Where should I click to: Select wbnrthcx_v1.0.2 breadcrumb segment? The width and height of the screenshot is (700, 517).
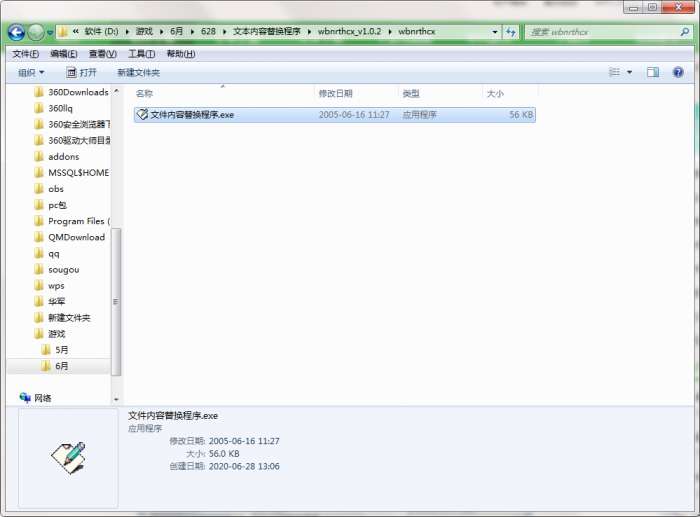point(350,32)
